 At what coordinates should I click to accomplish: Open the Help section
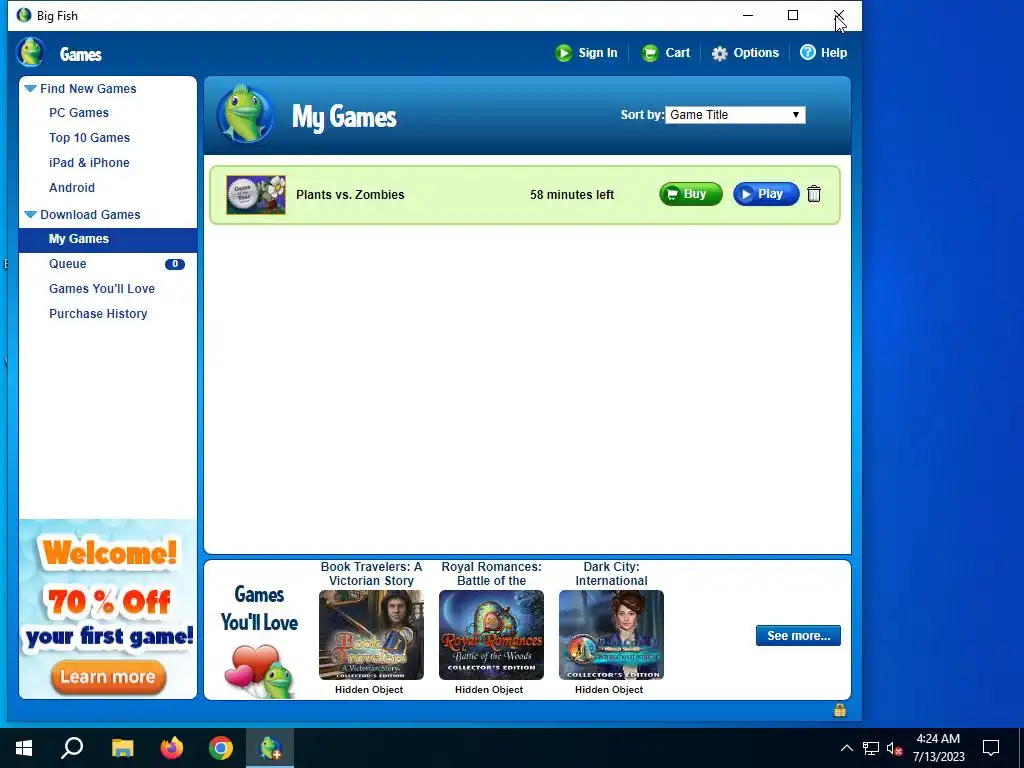point(824,53)
